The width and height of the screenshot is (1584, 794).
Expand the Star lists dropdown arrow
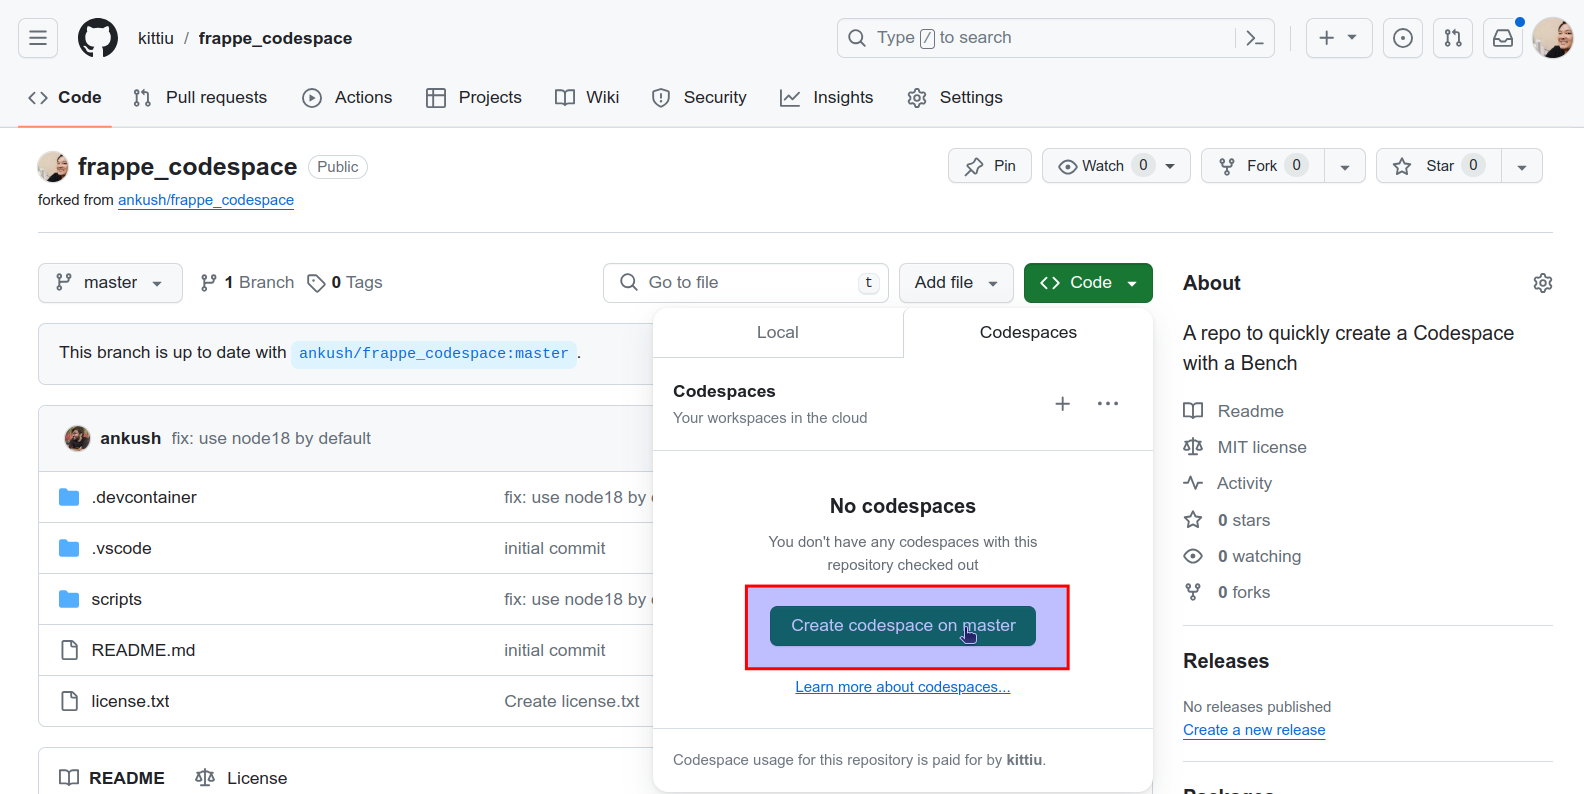pos(1522,166)
